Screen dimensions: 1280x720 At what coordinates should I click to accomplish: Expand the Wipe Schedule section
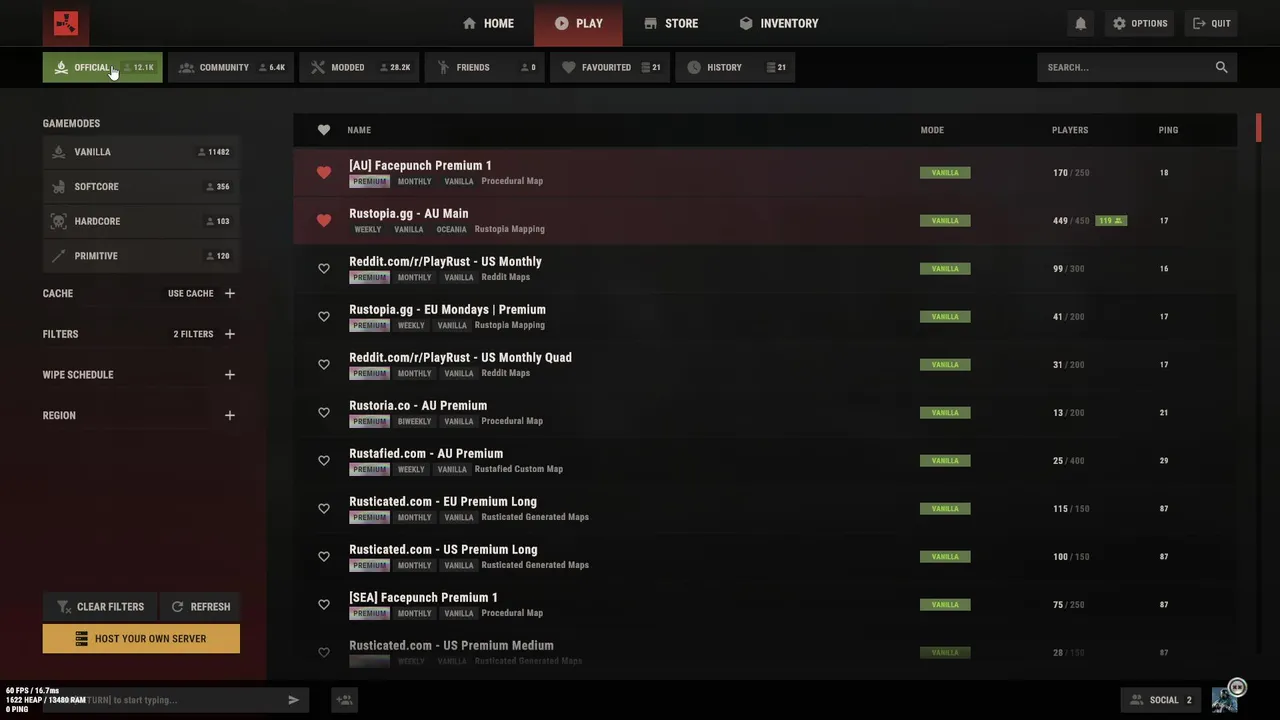point(230,375)
